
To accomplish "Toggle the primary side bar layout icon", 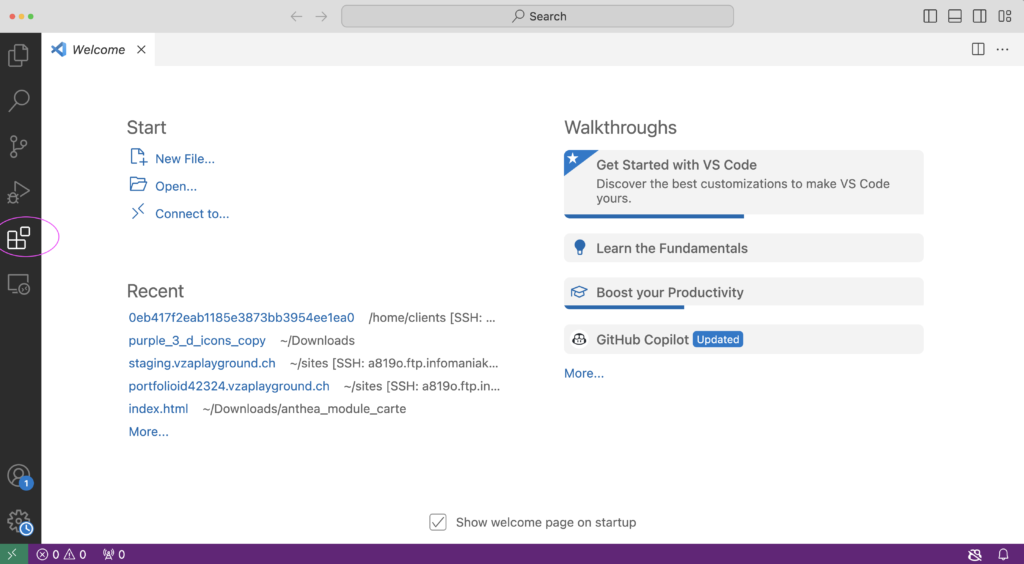I will (930, 16).
